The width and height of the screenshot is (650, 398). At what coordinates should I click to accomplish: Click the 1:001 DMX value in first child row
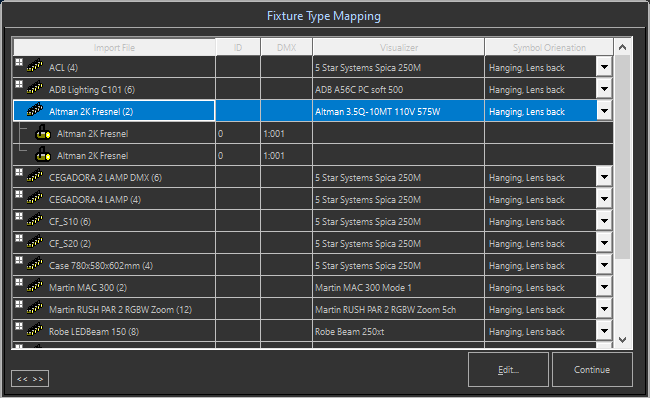click(274, 133)
